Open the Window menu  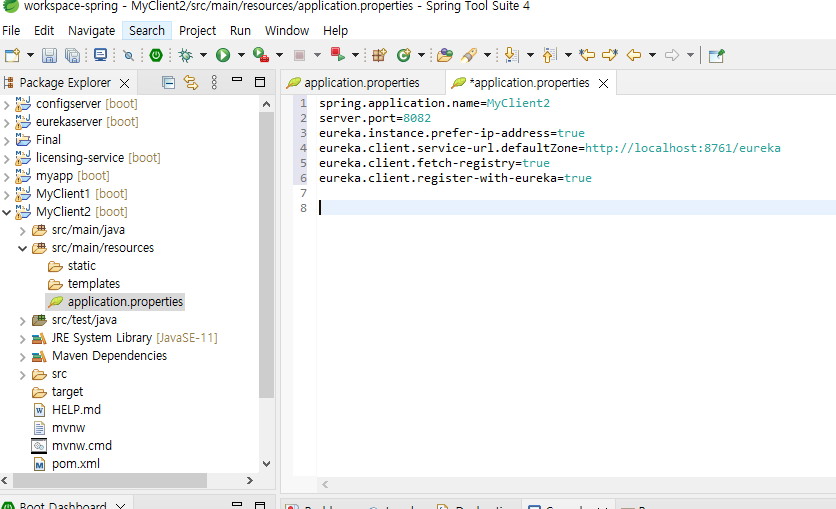click(287, 30)
